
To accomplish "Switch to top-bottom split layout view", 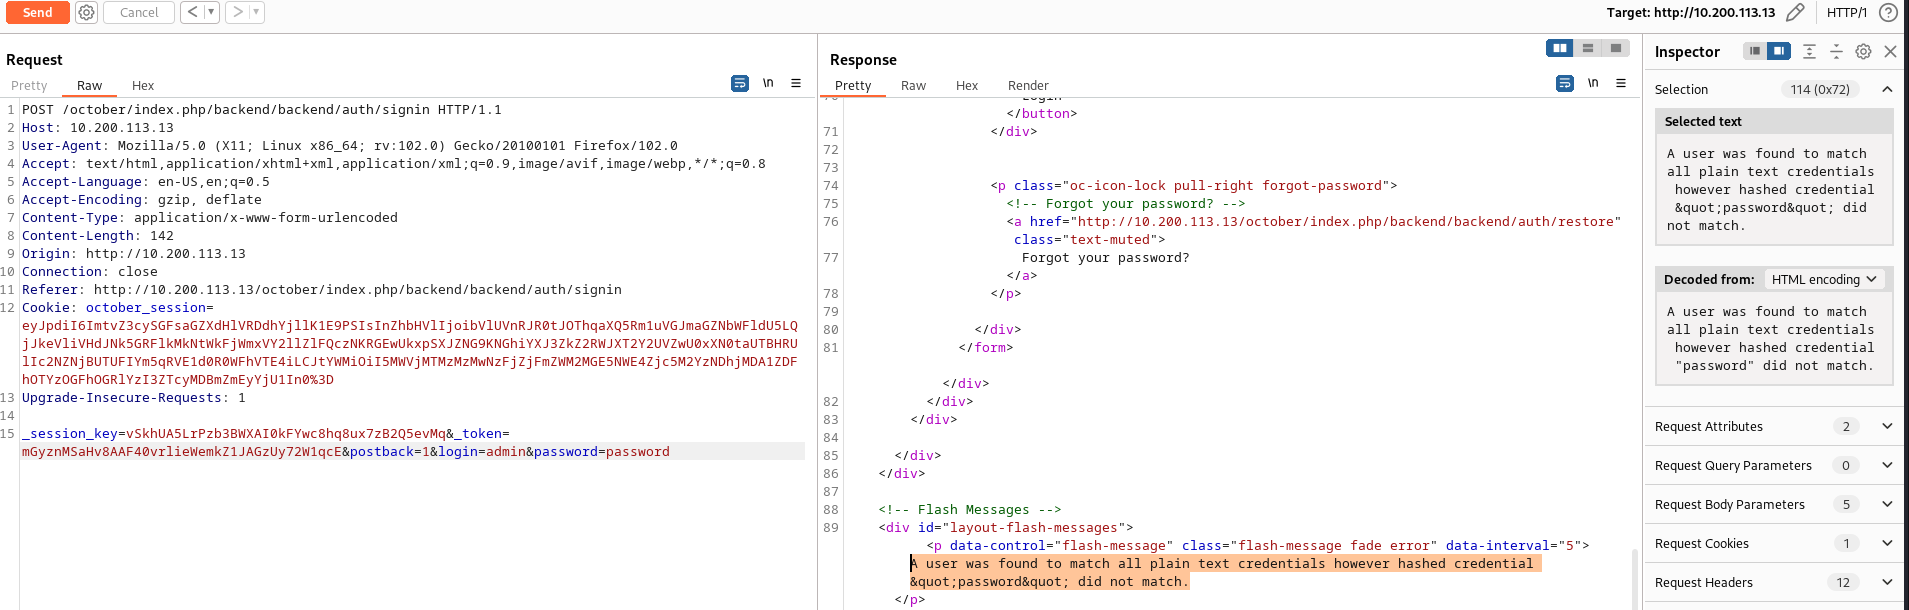I will coord(1588,48).
